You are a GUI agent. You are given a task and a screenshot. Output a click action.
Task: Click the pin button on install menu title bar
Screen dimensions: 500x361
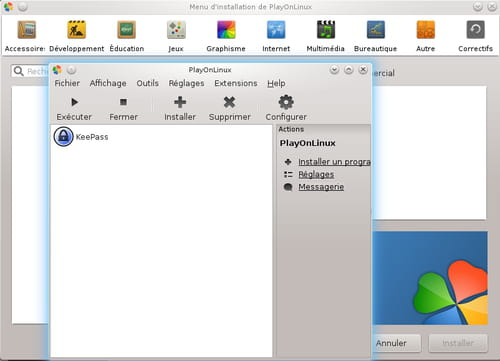(23, 7)
